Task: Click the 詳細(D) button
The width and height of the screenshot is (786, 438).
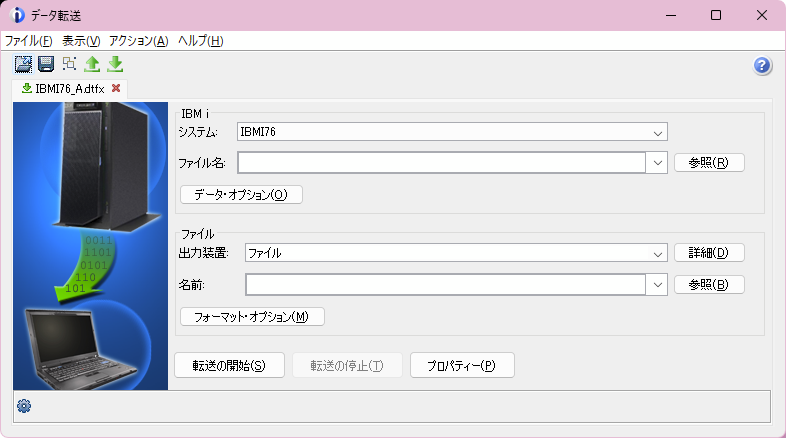Action: (x=709, y=253)
